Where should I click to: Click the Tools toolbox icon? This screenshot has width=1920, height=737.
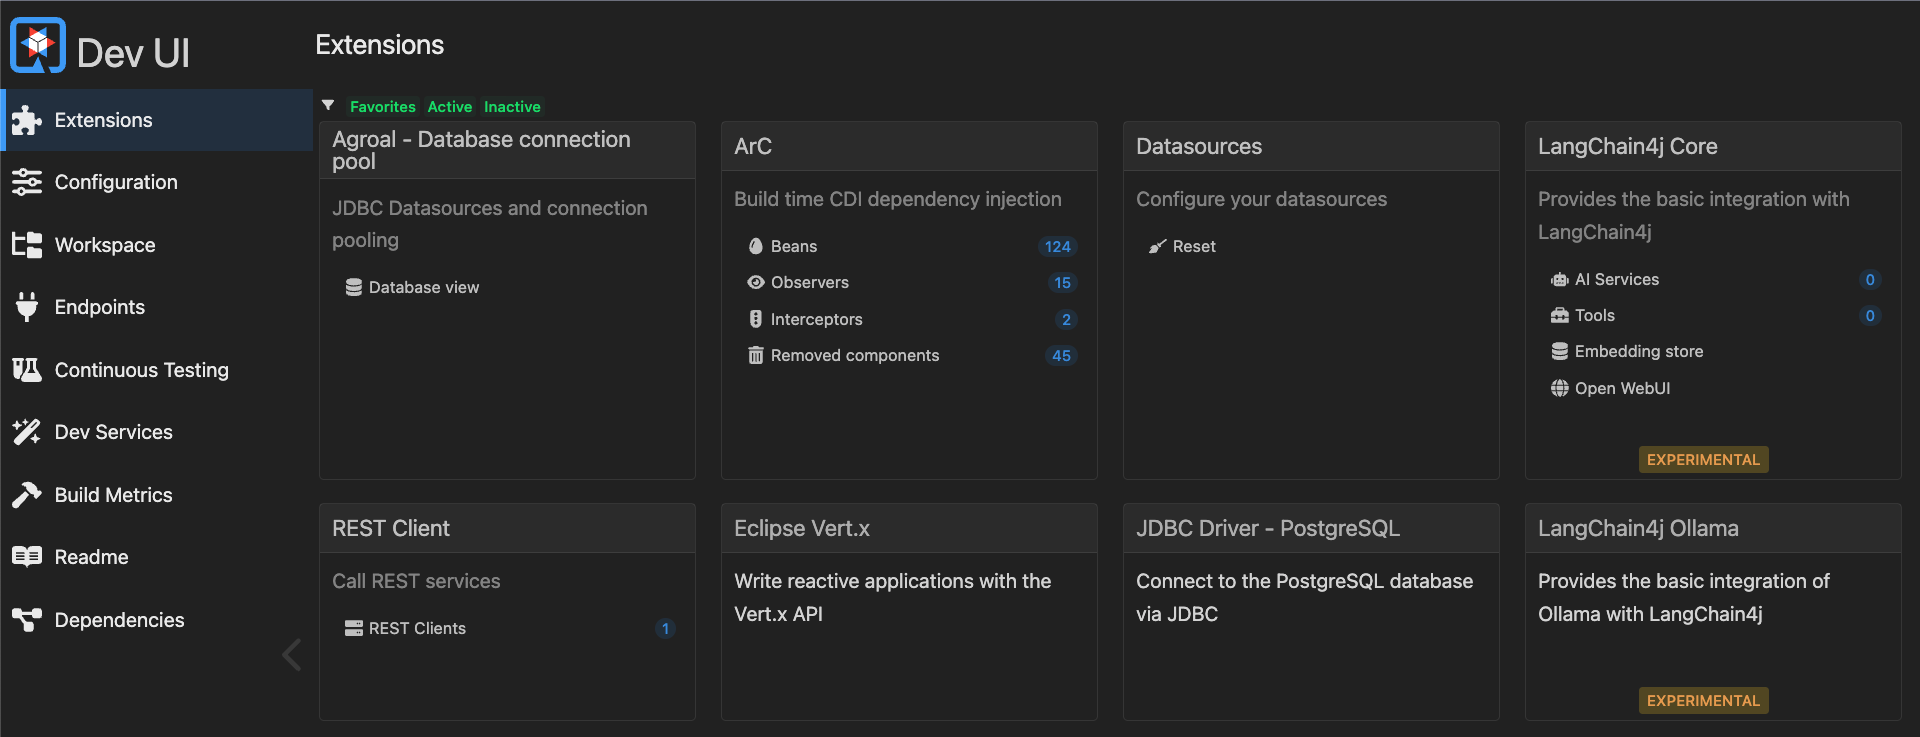(x=1560, y=316)
